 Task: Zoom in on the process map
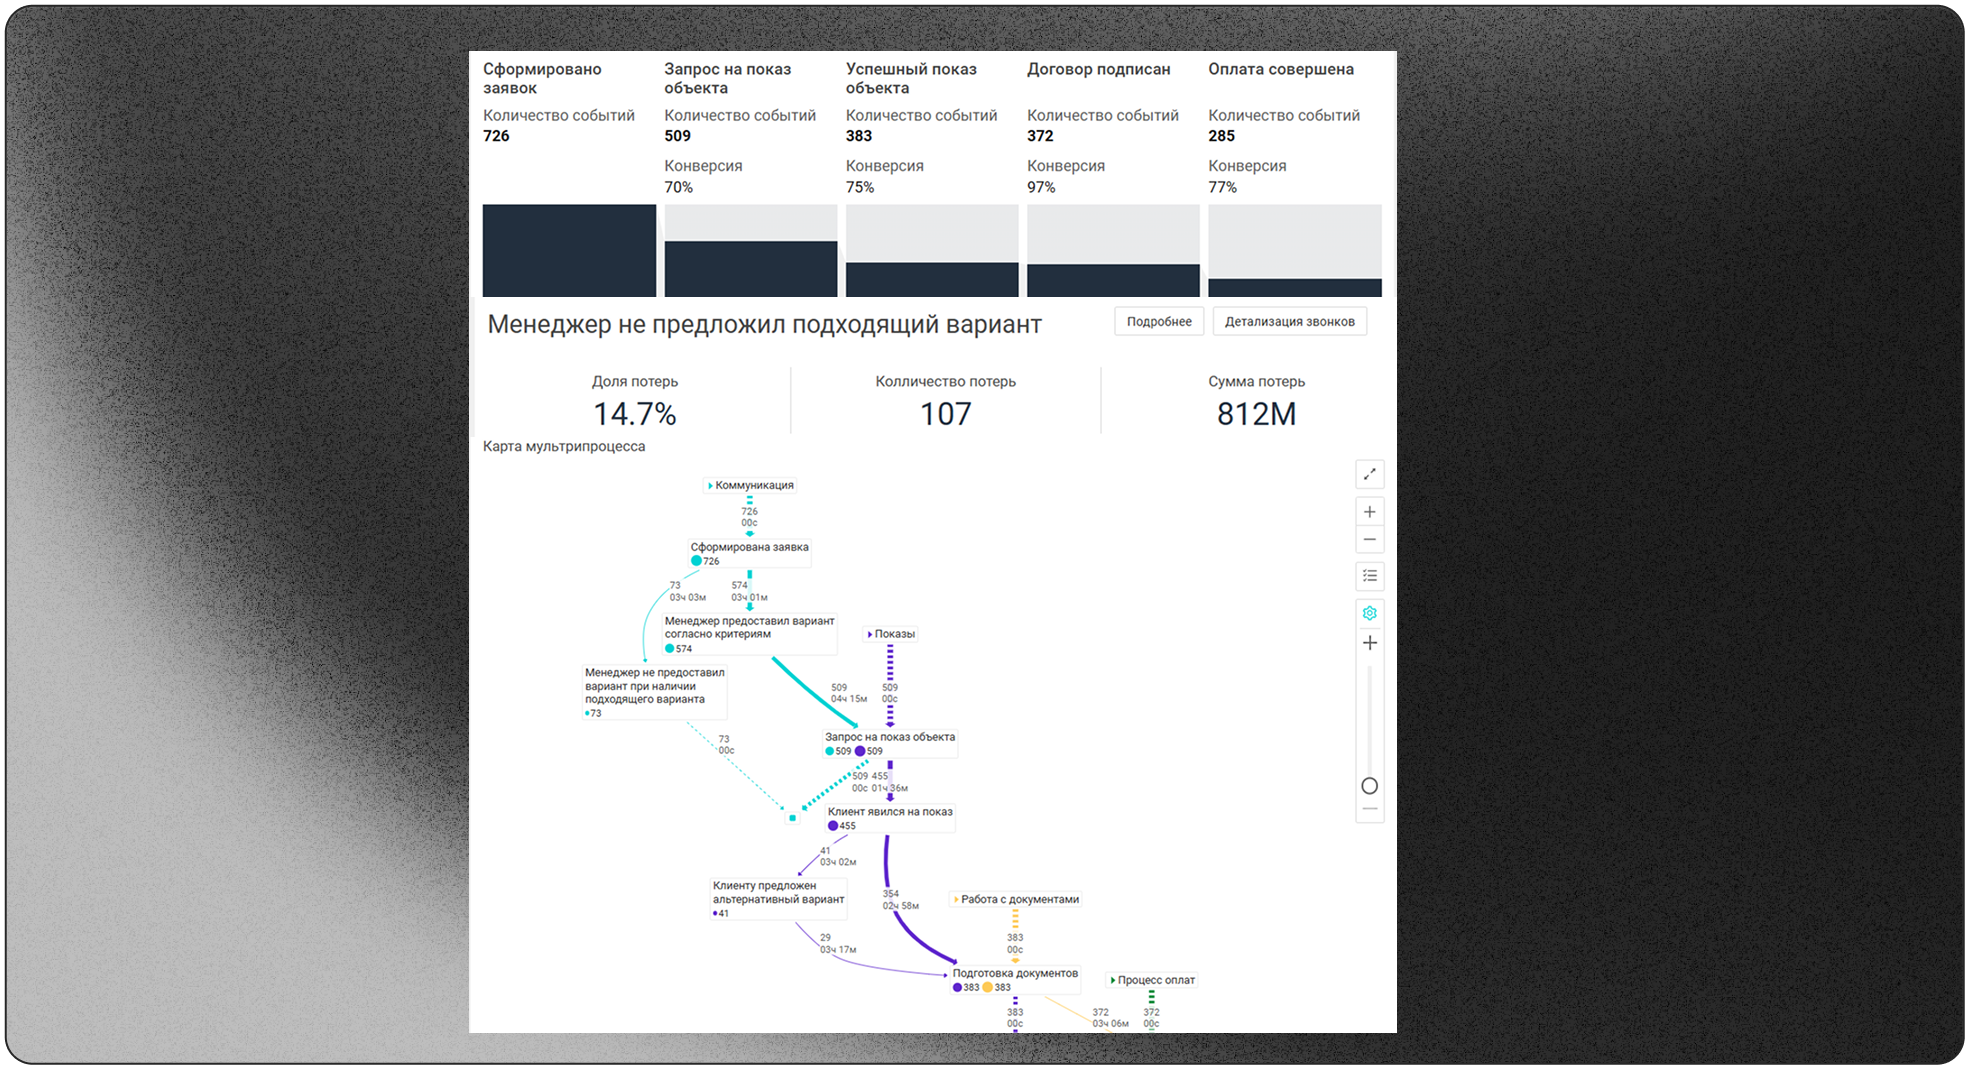point(1369,512)
